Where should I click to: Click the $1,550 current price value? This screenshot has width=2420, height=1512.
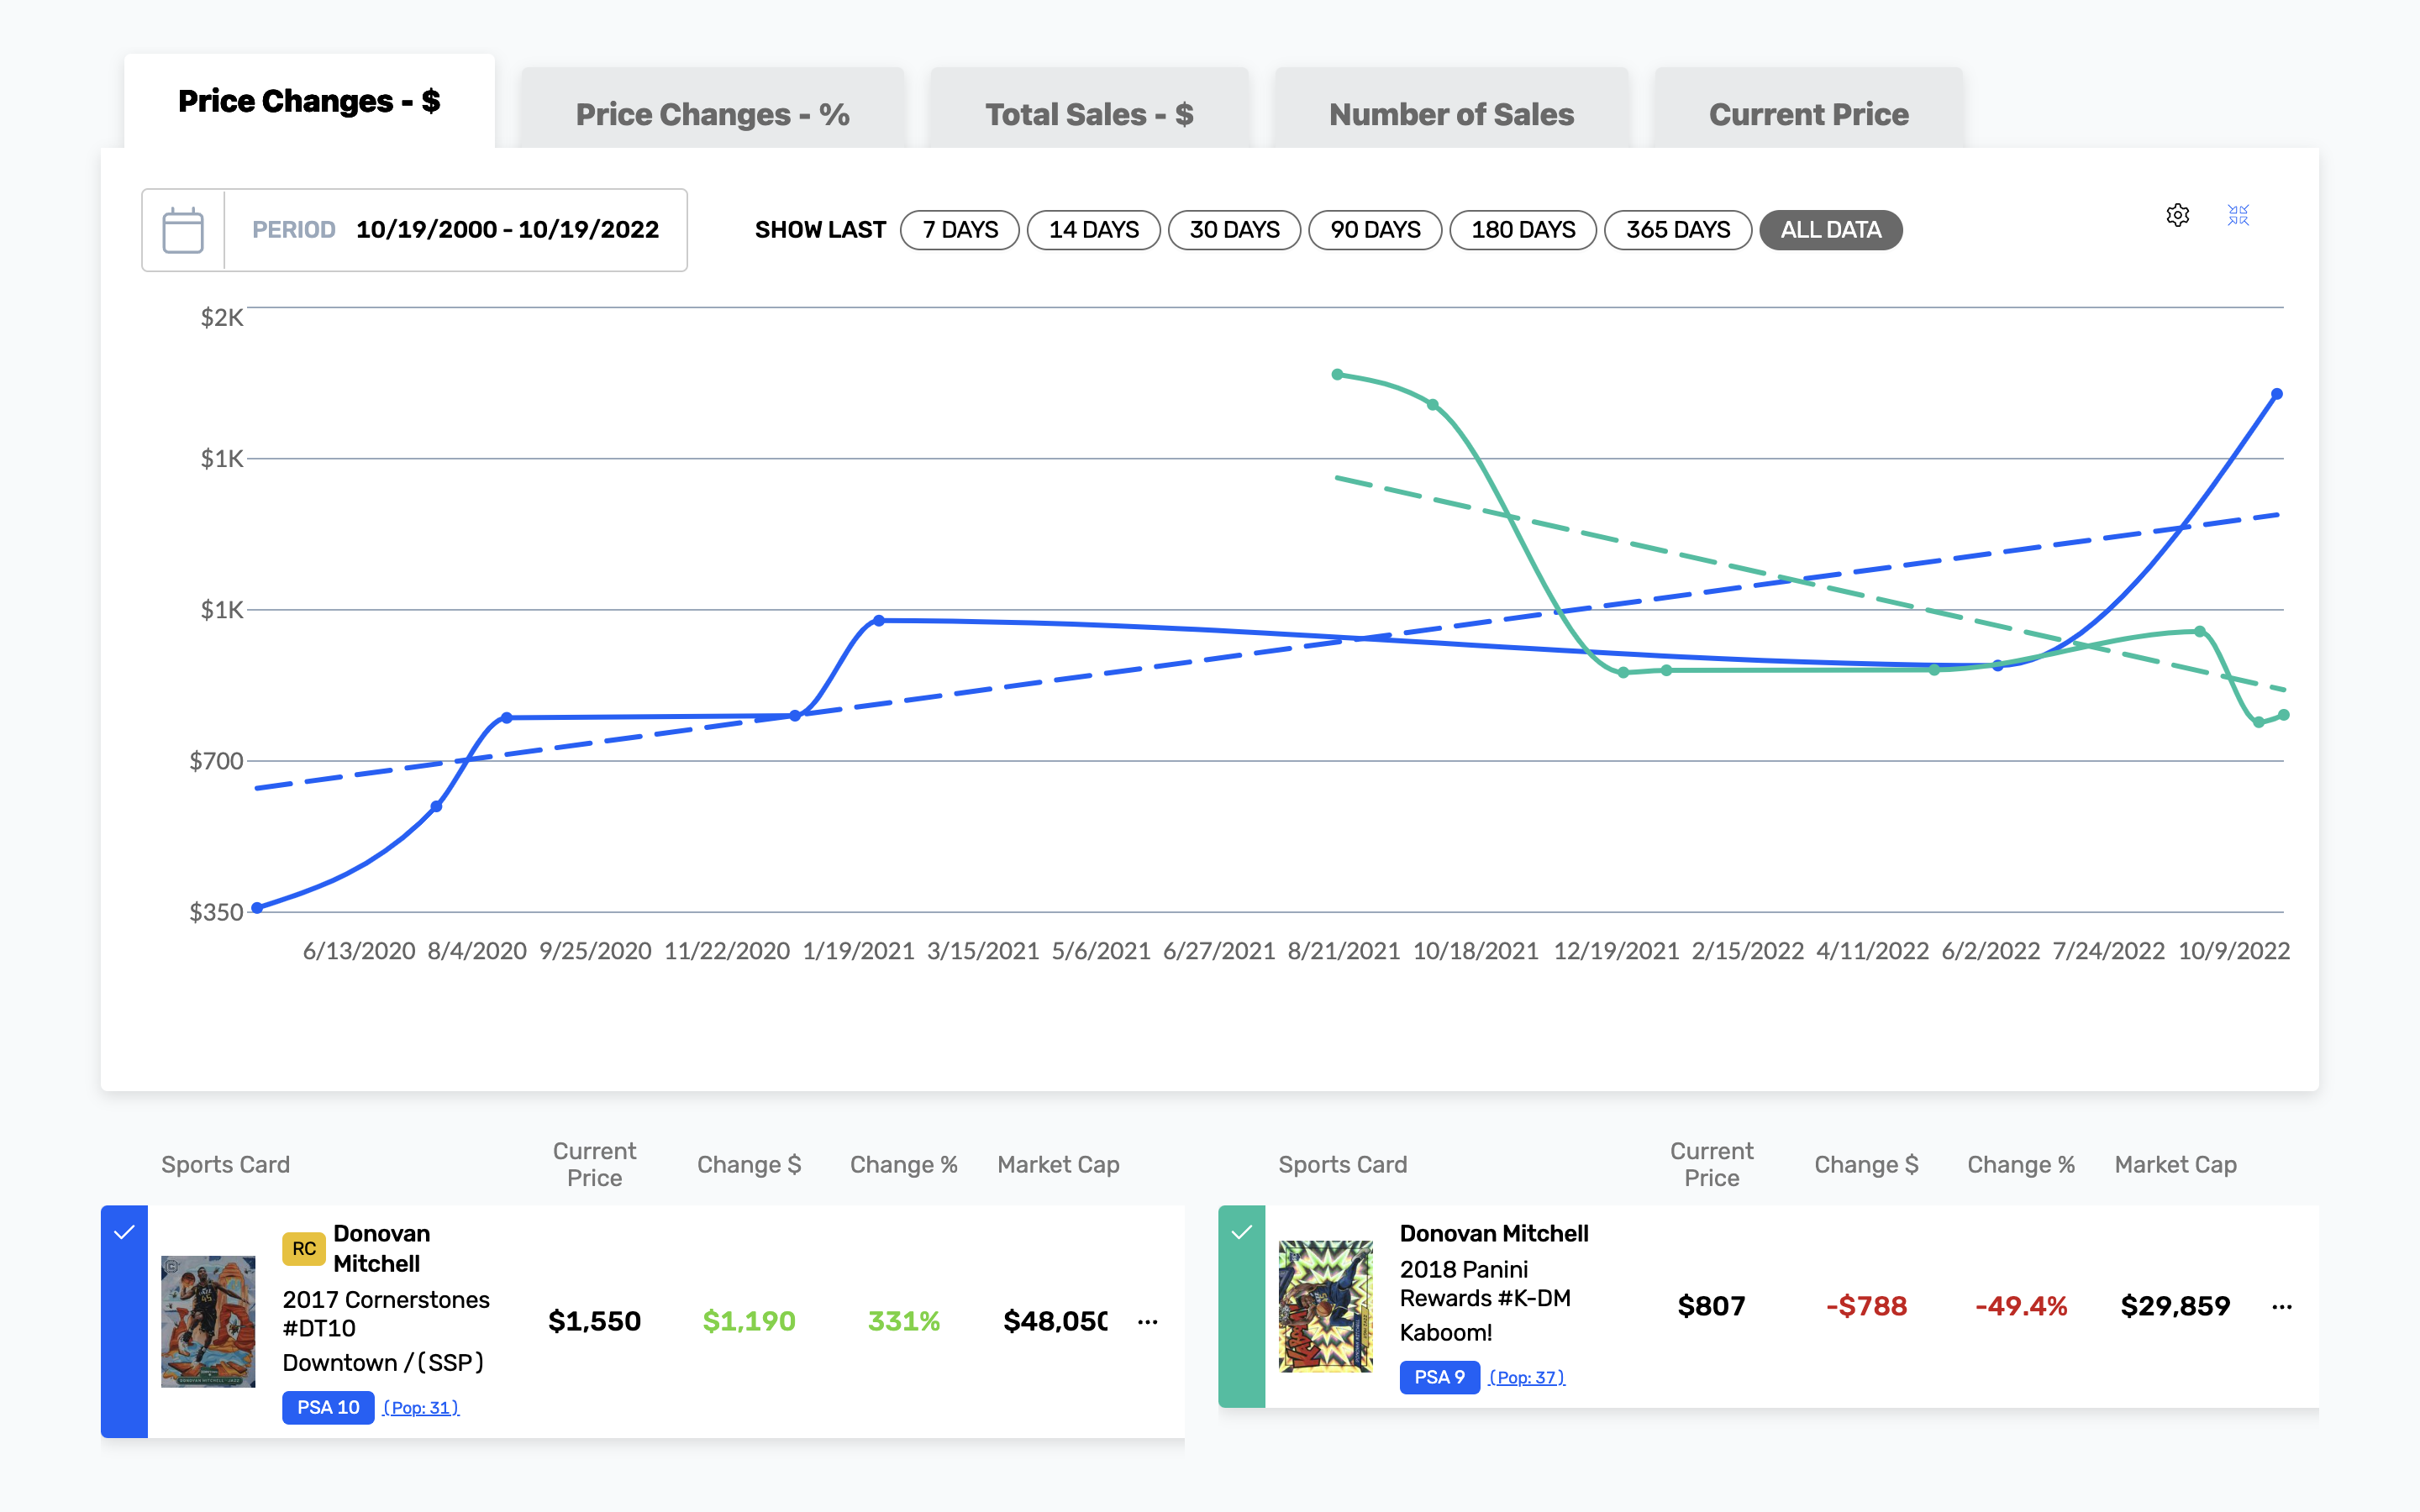tap(594, 1322)
